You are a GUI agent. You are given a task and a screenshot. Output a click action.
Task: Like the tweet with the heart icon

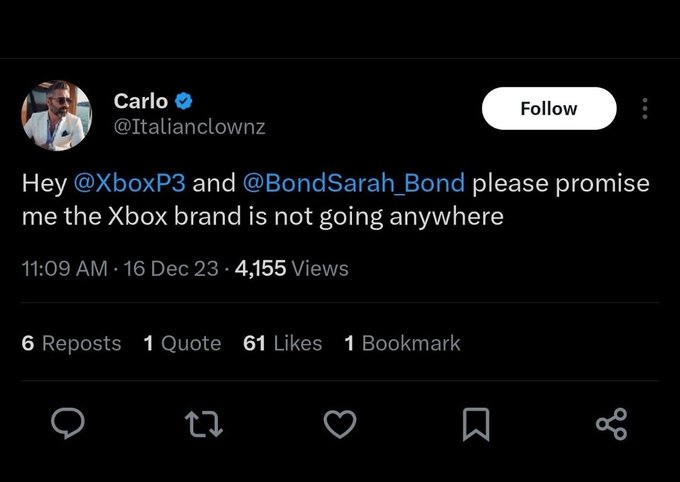340,424
